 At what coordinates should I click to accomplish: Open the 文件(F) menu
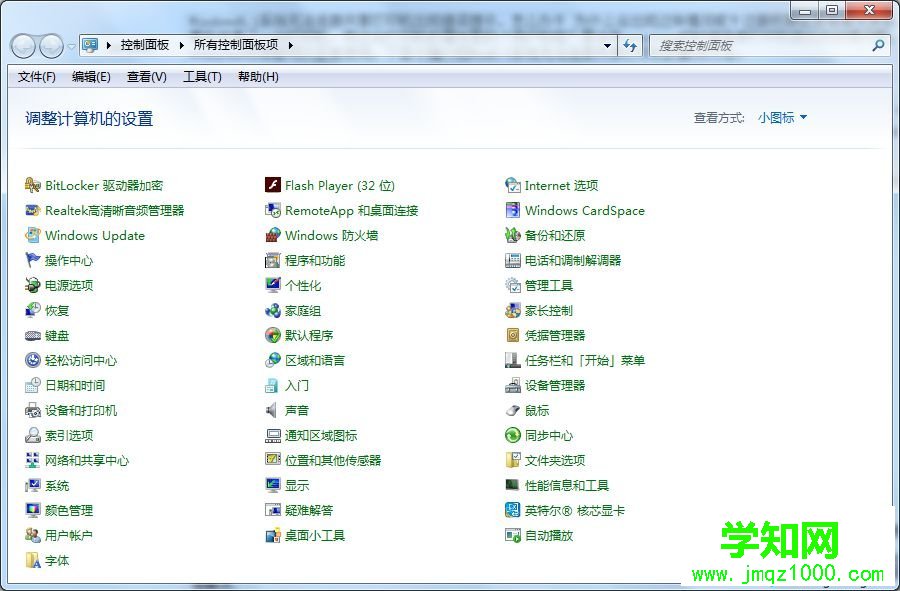(x=36, y=77)
